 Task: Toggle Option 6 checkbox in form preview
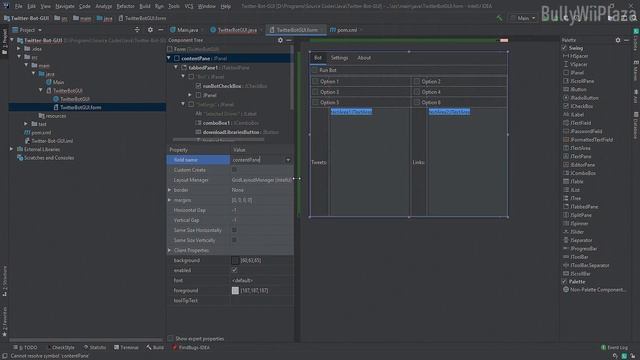(417, 102)
